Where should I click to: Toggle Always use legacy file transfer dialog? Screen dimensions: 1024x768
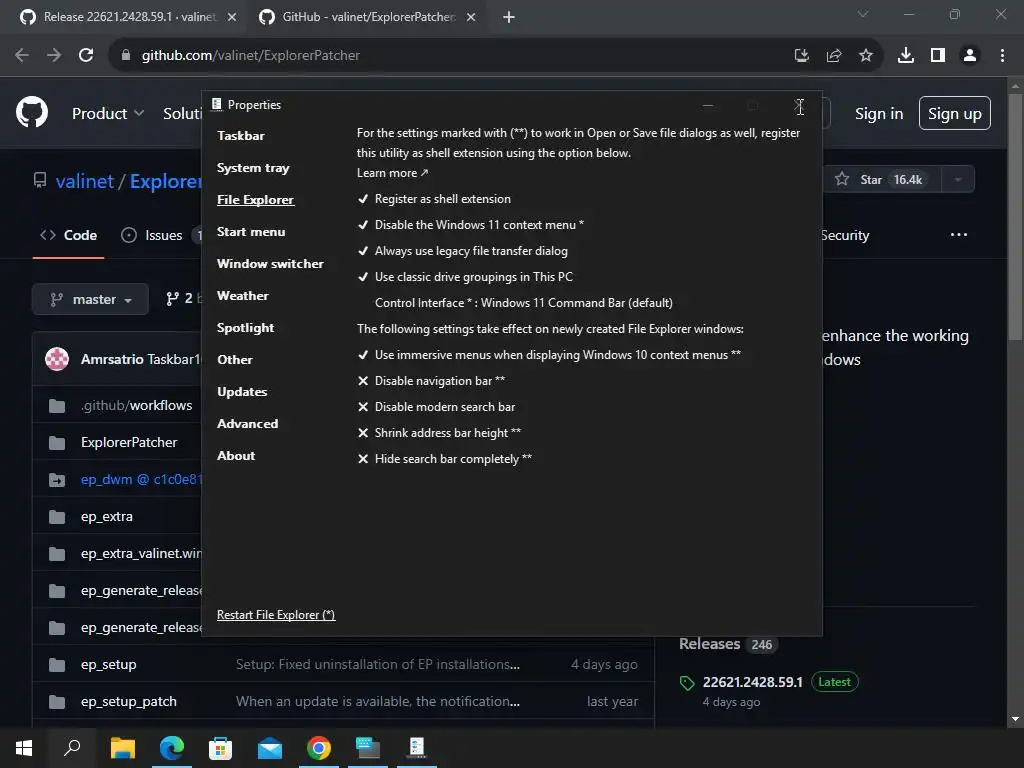tap(462, 251)
